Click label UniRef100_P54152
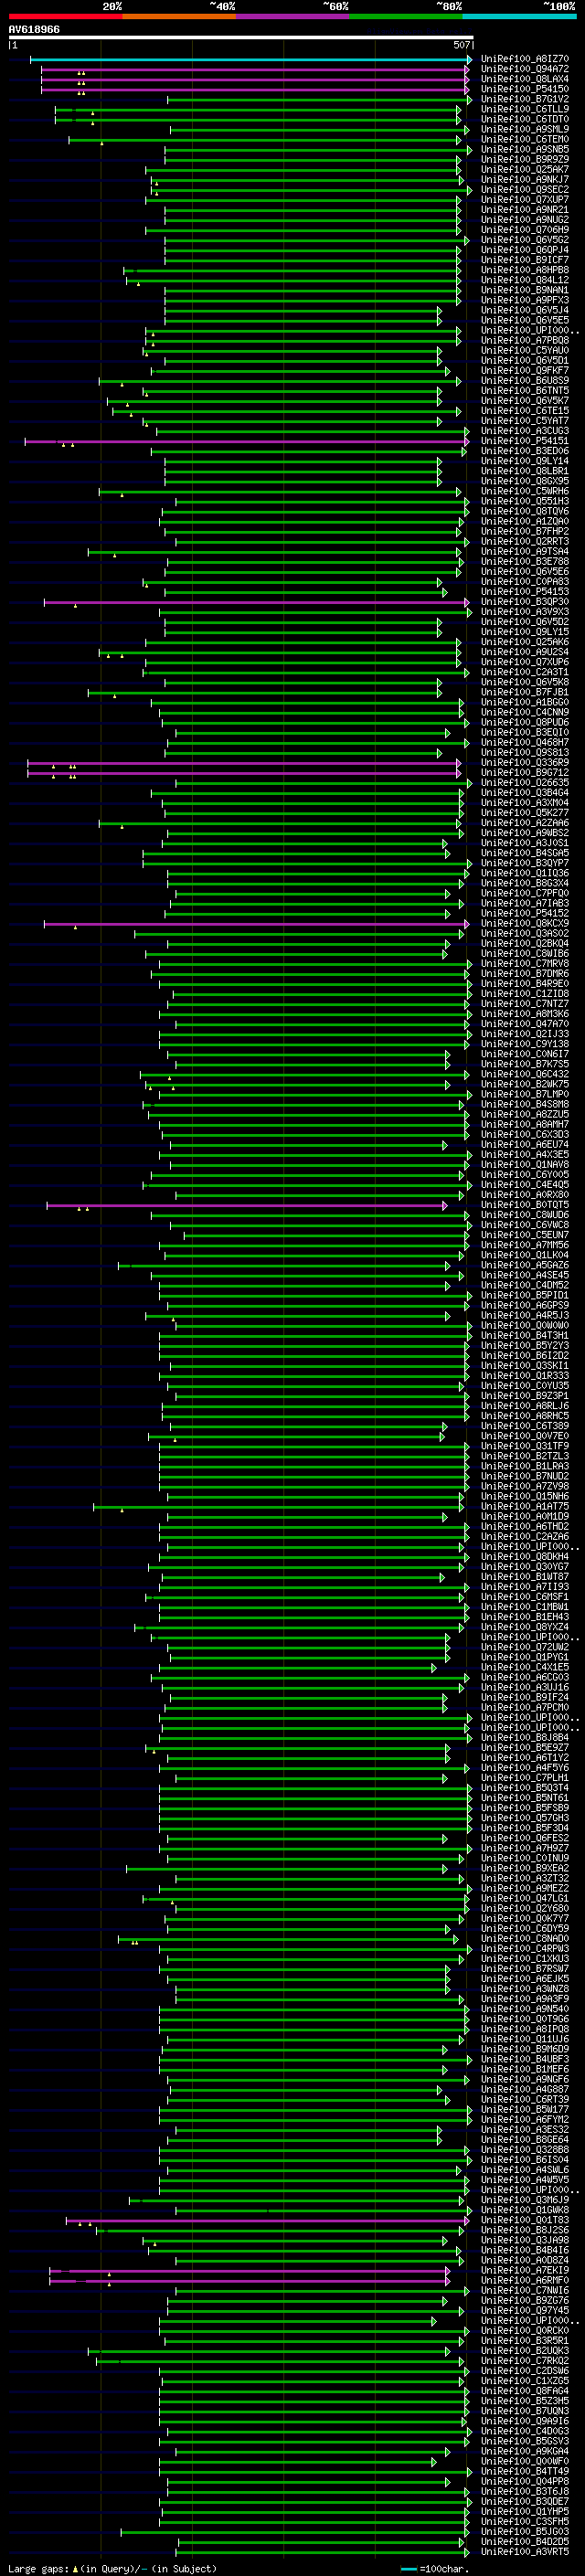The width and height of the screenshot is (585, 2576). (524, 914)
